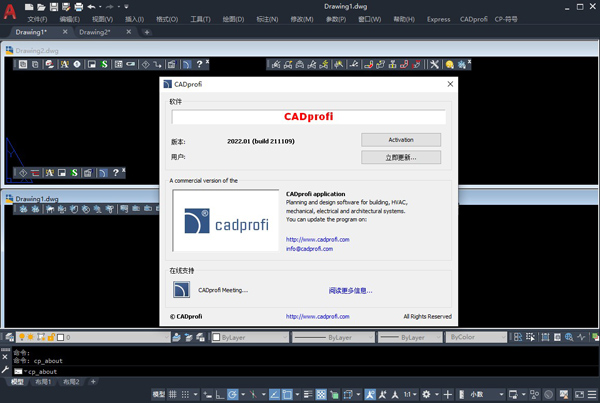
Task: Open the layer 0 dropdown list
Action: point(167,337)
